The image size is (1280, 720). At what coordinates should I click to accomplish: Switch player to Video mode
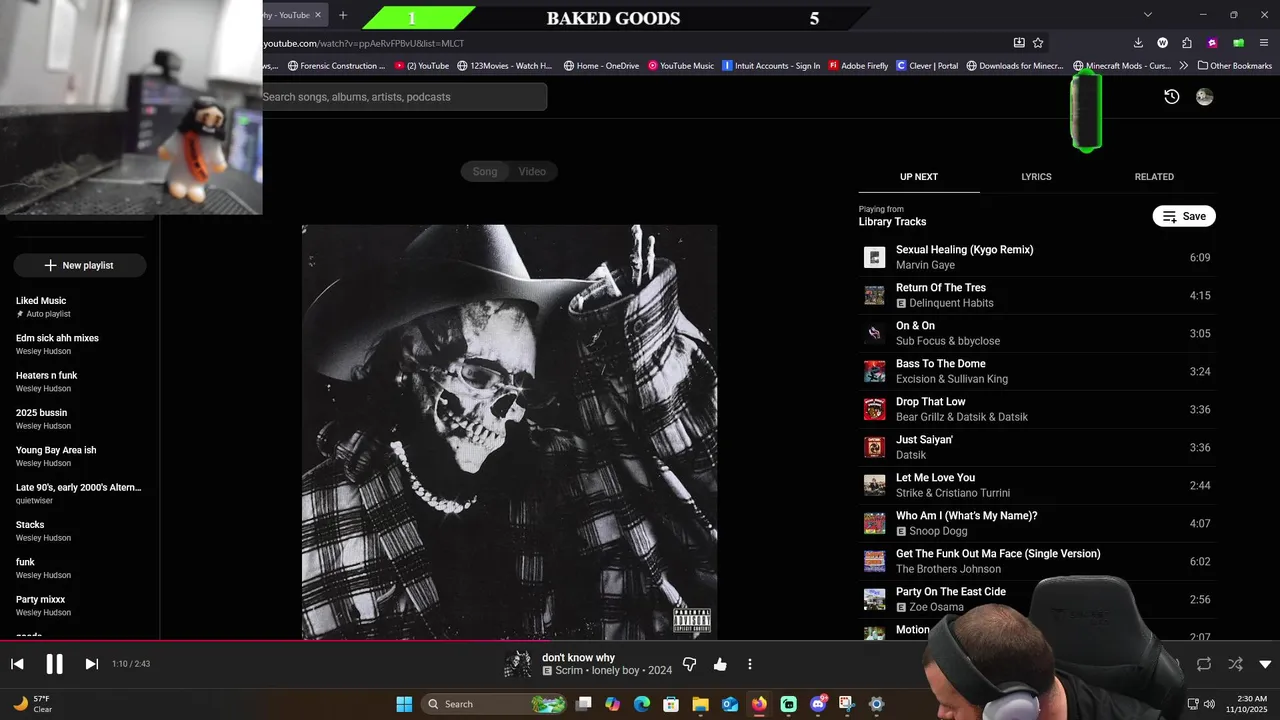532,172
